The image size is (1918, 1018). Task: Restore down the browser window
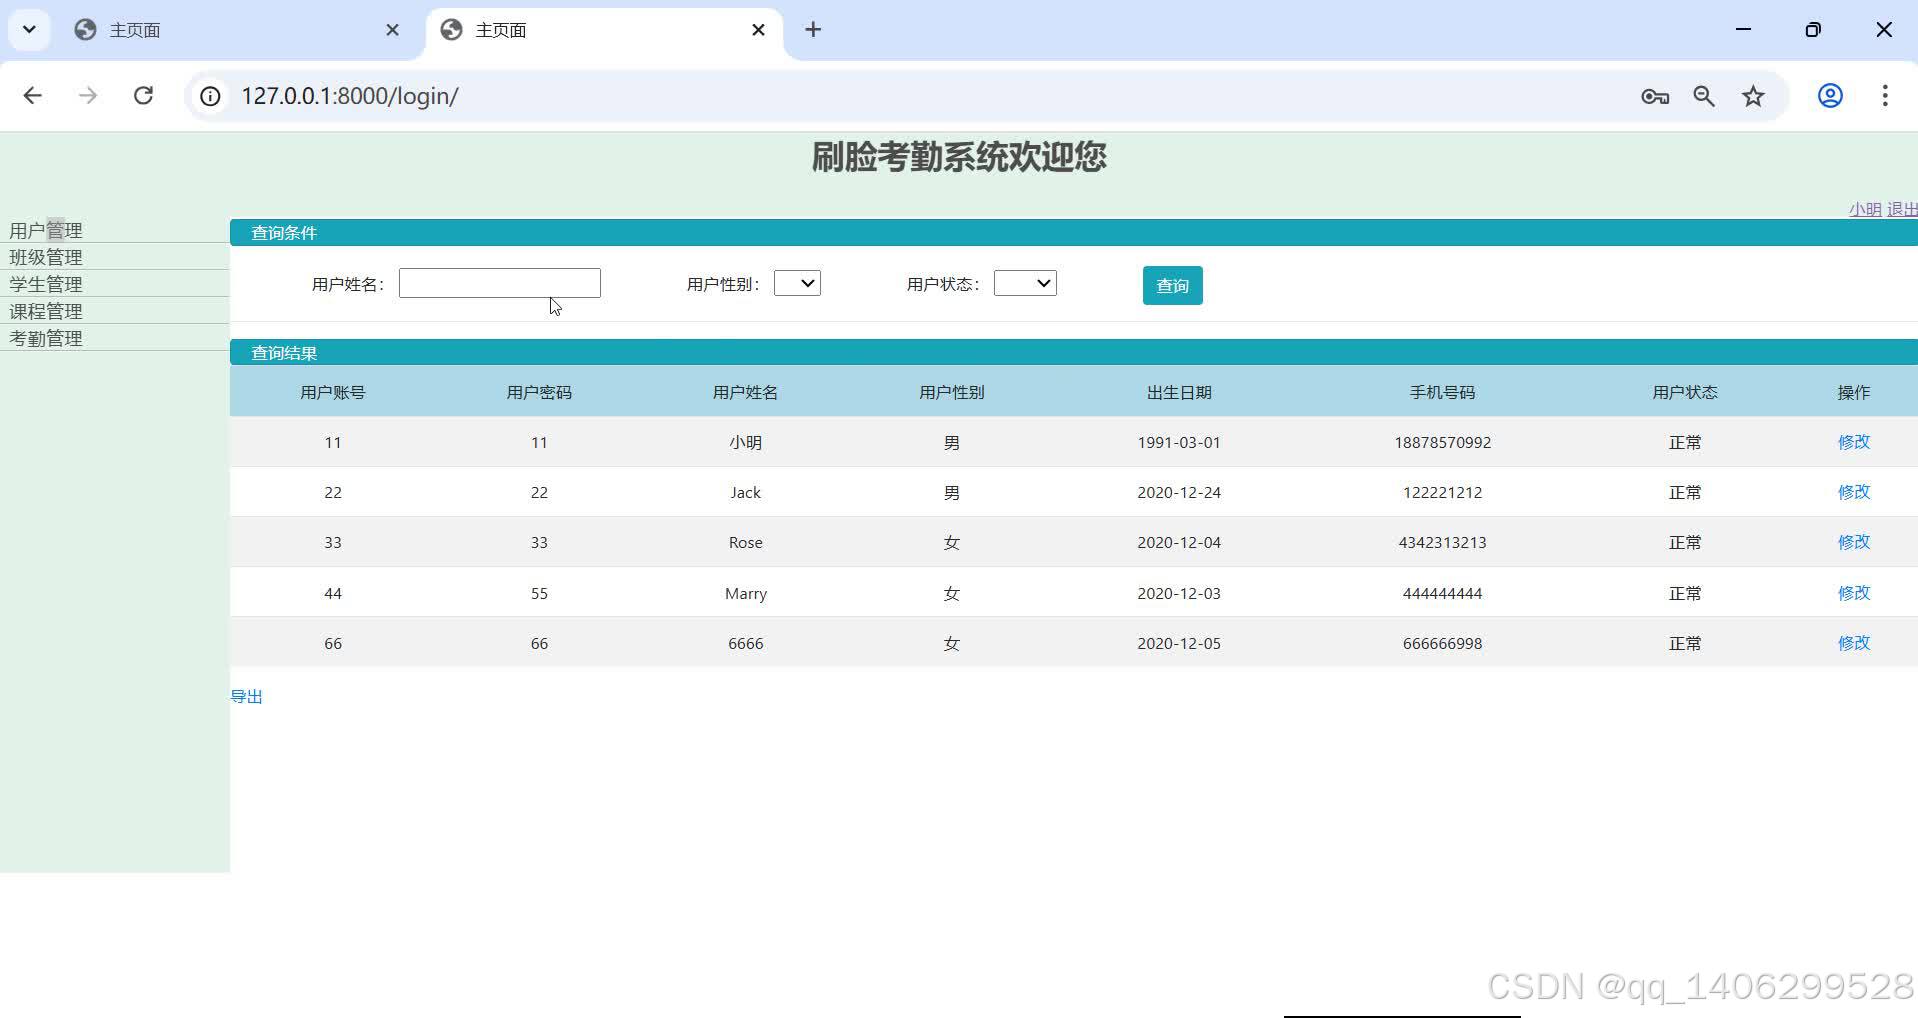pyautogui.click(x=1813, y=30)
